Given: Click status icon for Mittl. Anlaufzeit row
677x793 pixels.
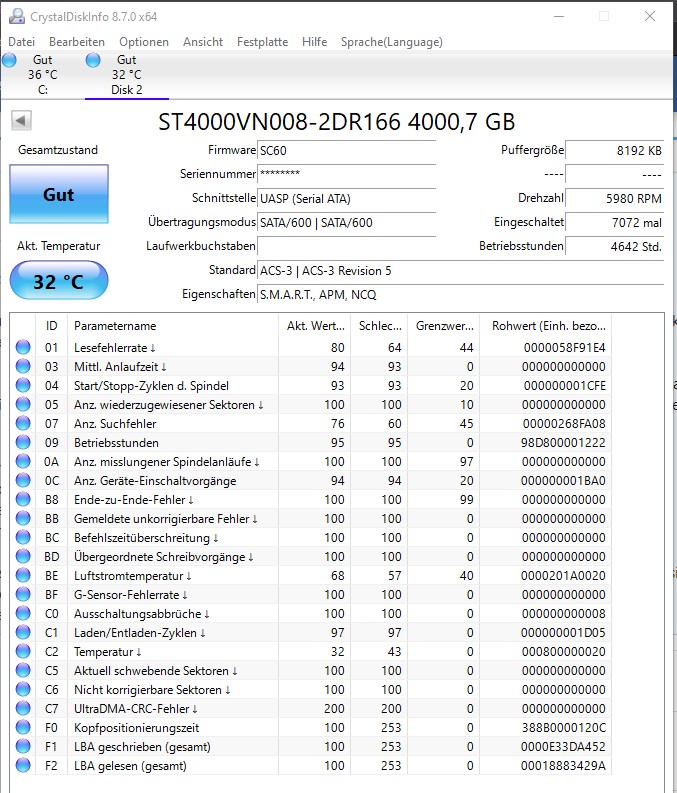Looking at the screenshot, I should [23, 366].
